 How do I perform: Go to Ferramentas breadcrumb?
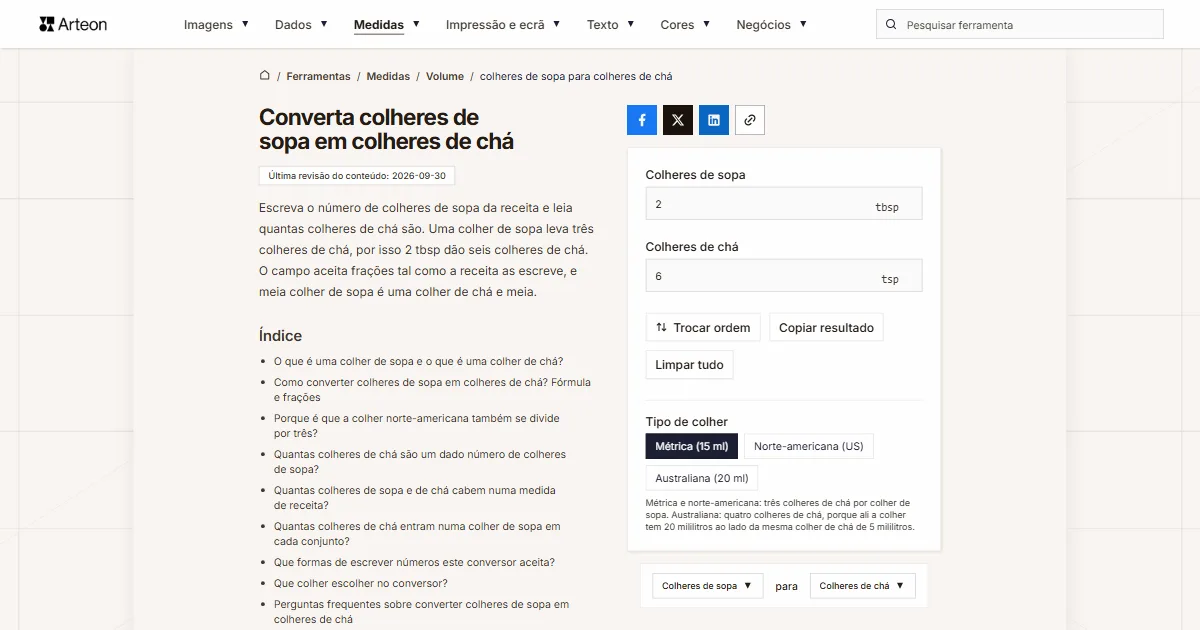[x=318, y=76]
